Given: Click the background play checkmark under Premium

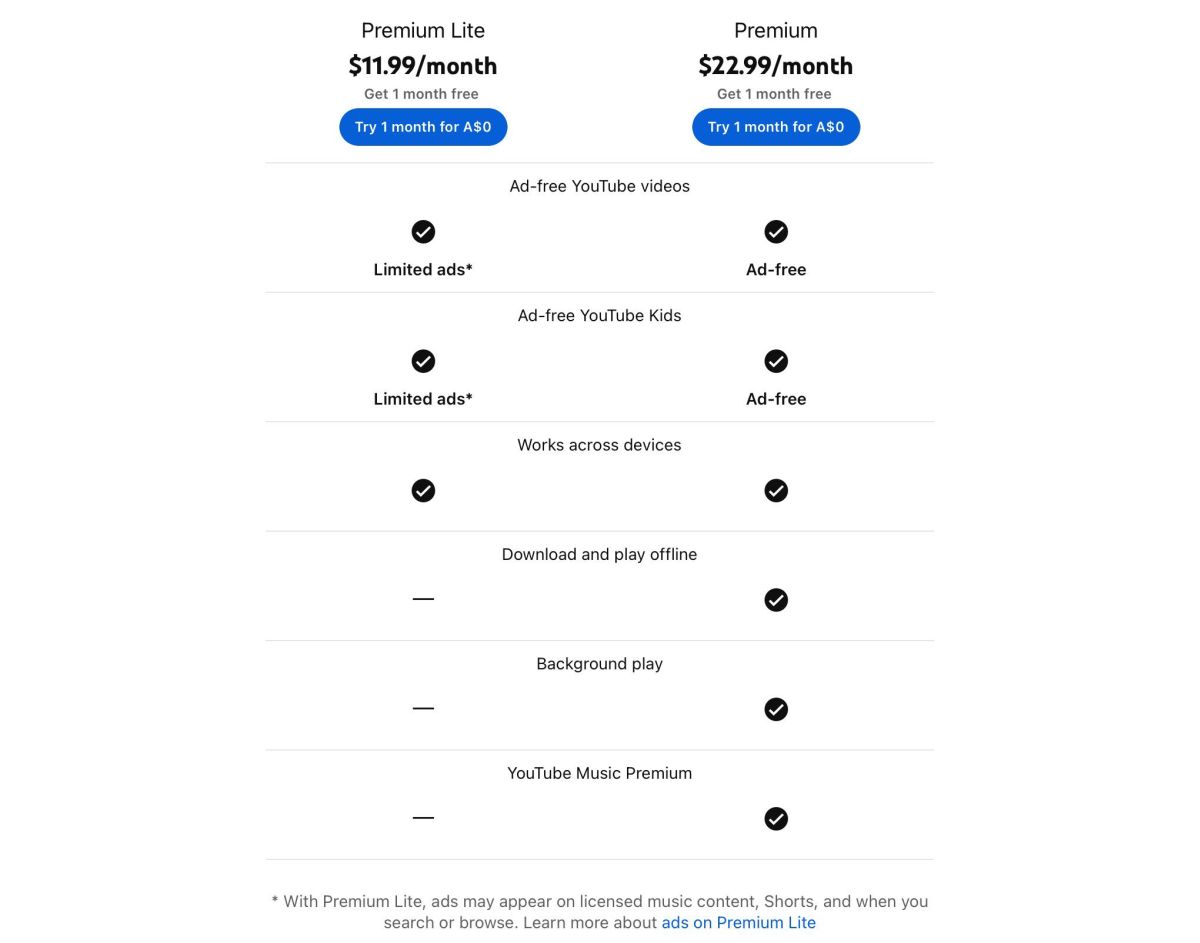Looking at the screenshot, I should 776,709.
